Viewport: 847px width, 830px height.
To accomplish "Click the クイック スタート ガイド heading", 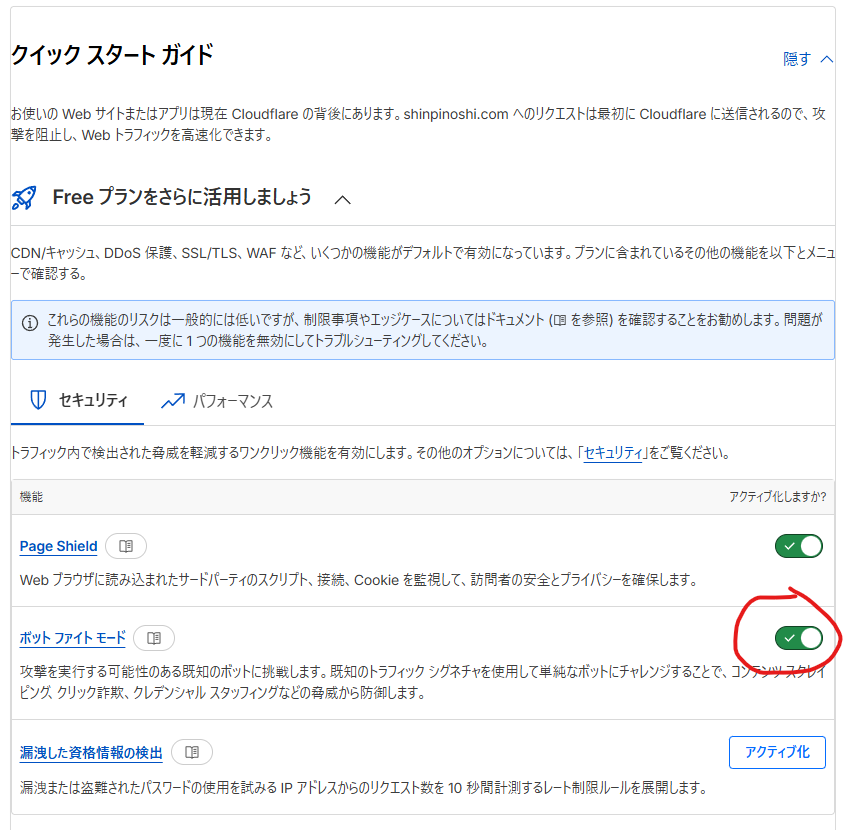I will click(112, 55).
